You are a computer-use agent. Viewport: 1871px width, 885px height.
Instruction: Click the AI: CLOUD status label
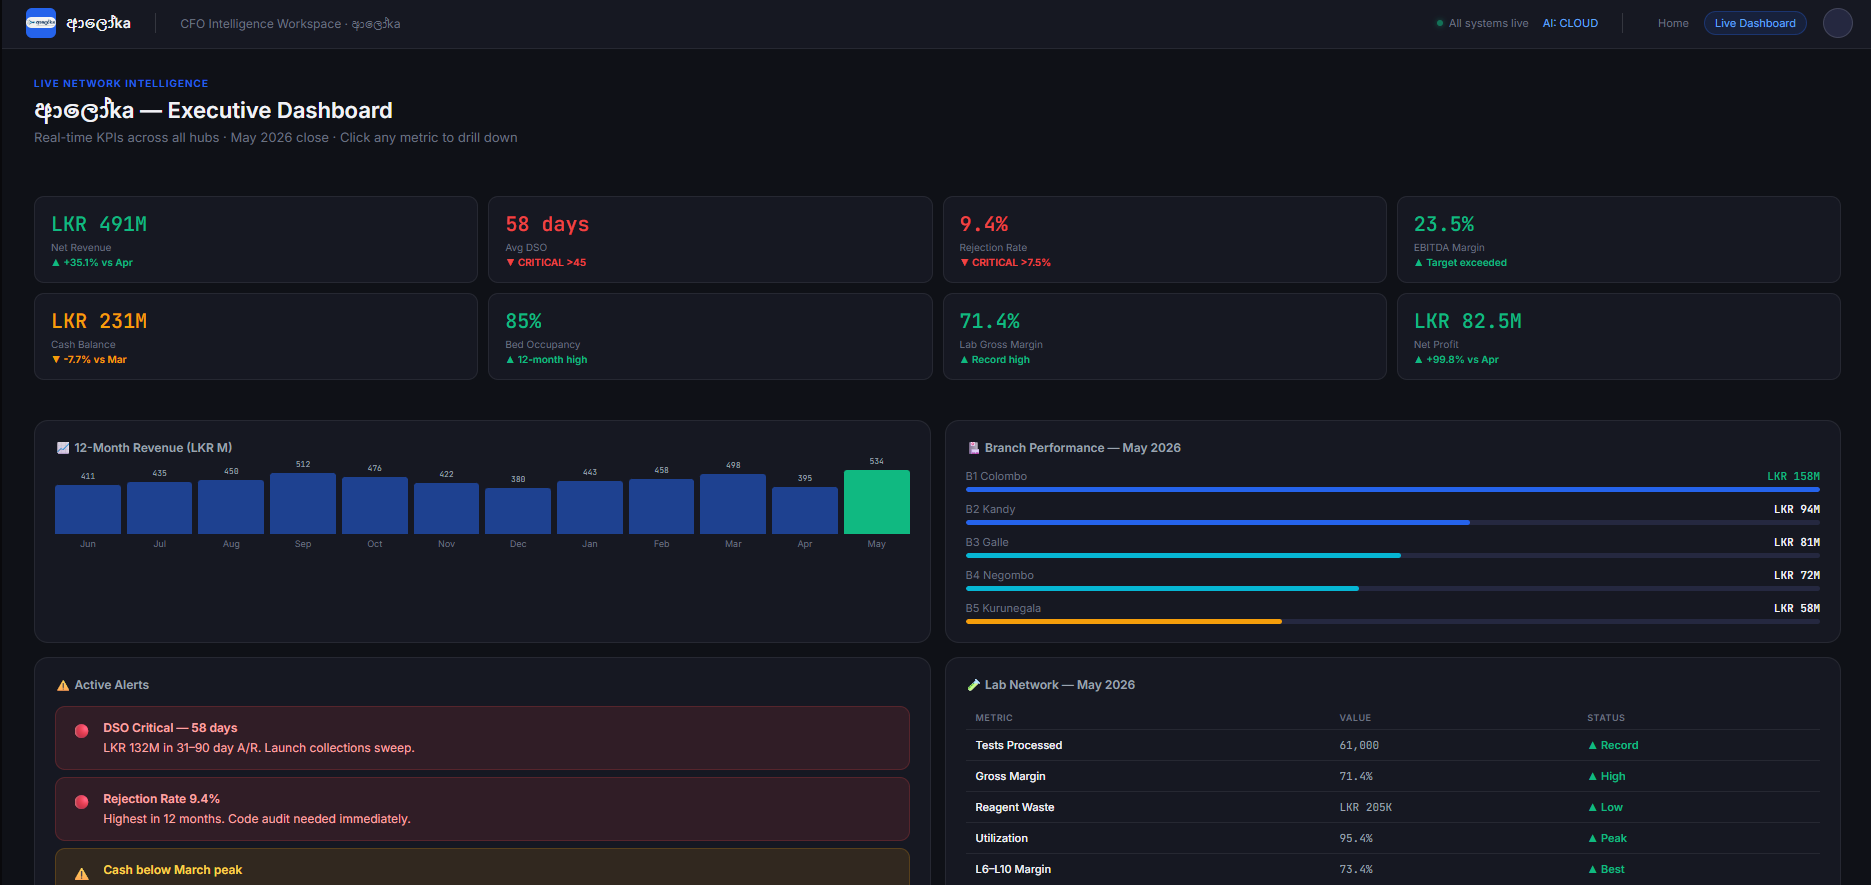click(1570, 23)
